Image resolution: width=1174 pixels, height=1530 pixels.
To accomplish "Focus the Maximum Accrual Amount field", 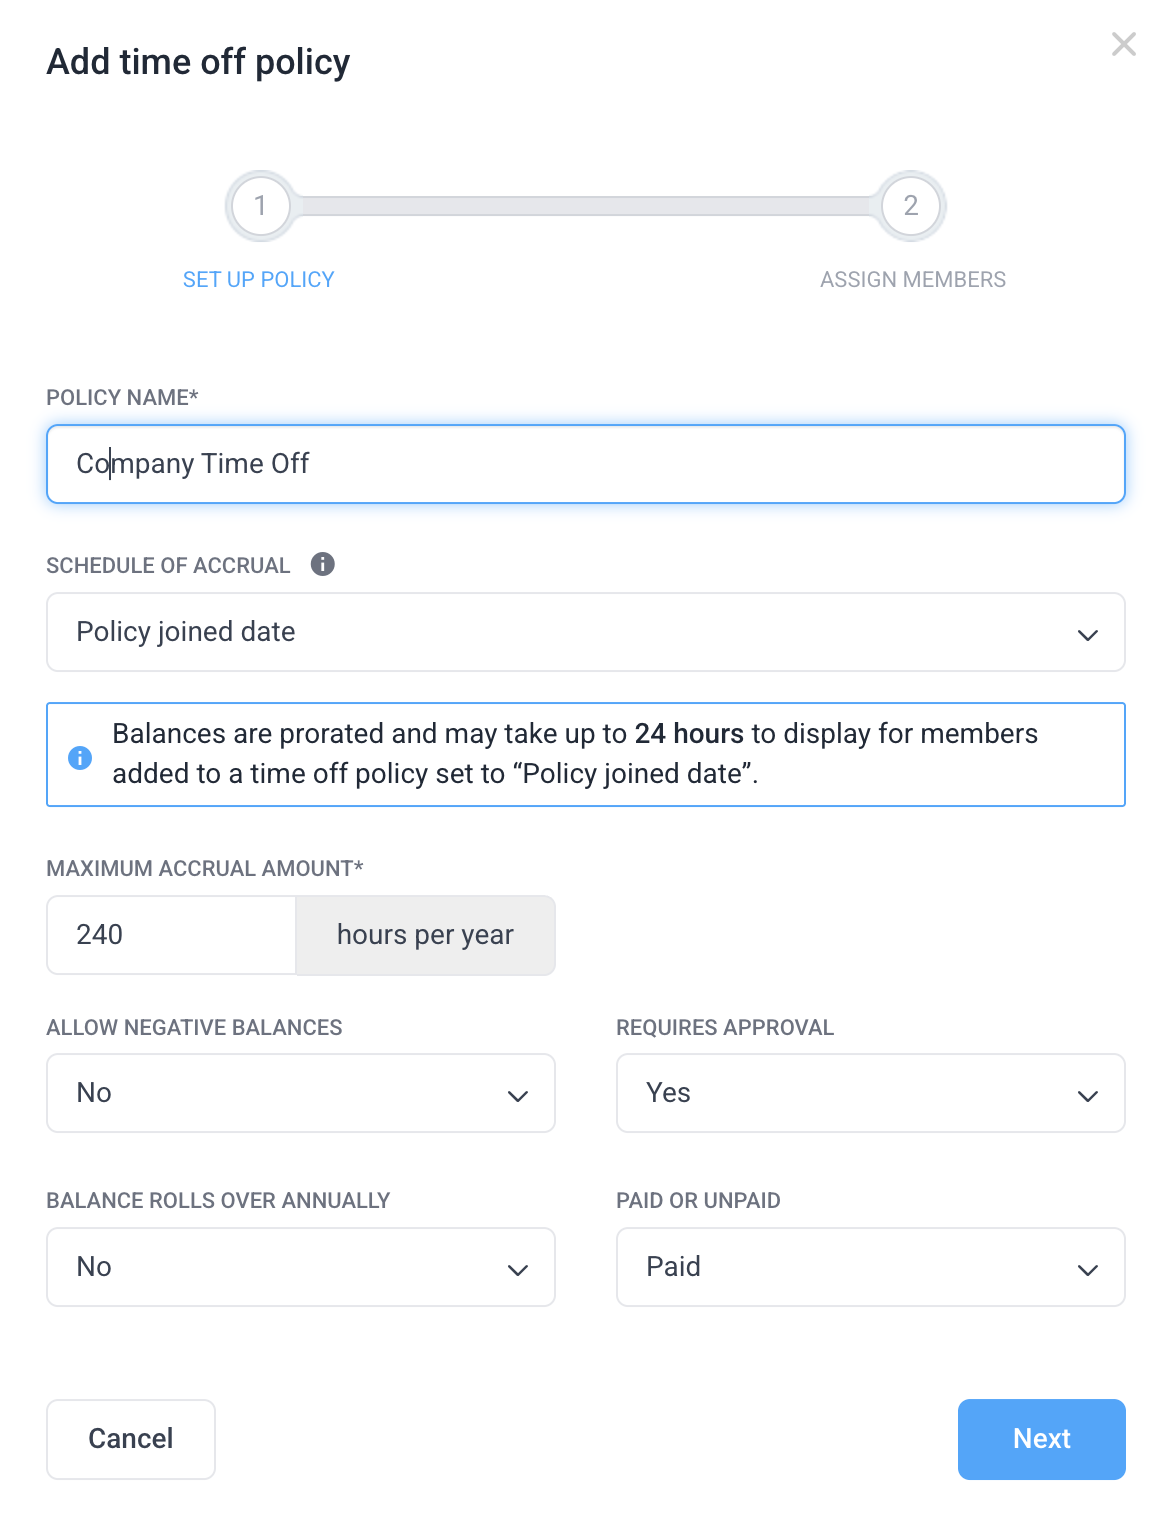I will click(171, 935).
